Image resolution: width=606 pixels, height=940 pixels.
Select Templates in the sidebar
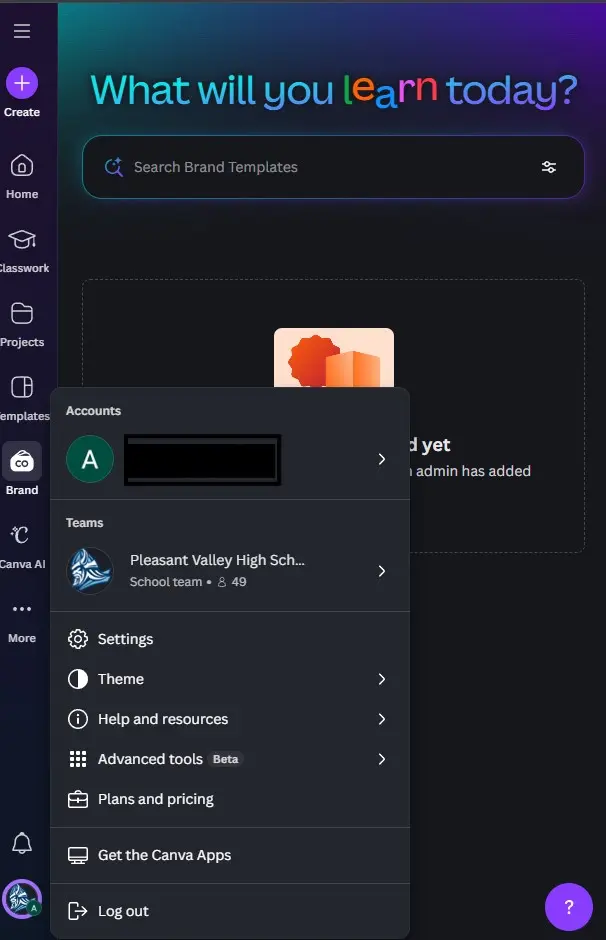[22, 399]
